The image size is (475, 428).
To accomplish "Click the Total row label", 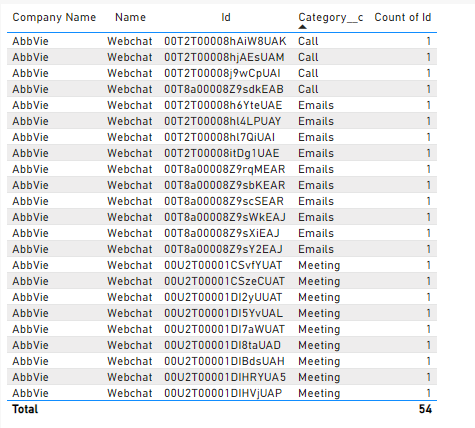I will click(x=25, y=409).
